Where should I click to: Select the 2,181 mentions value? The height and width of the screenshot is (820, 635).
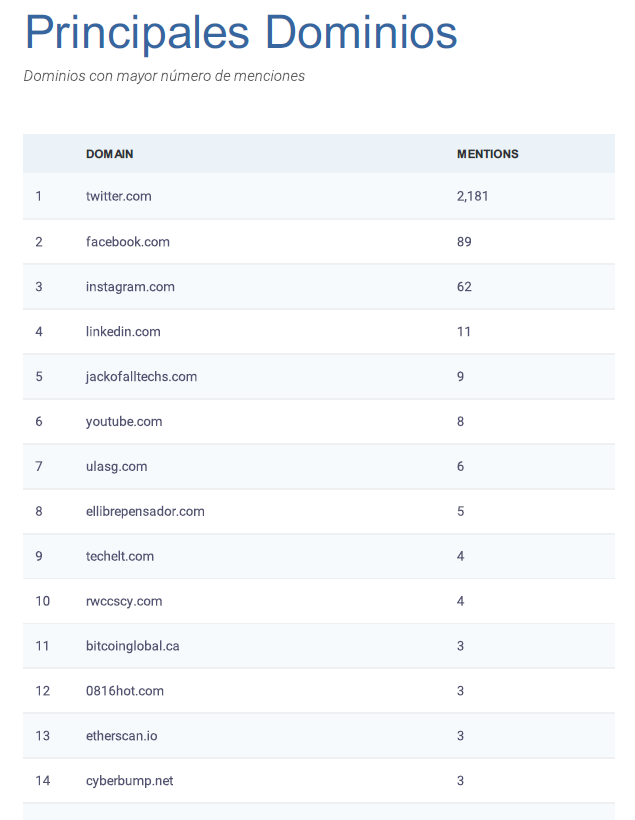tap(472, 196)
